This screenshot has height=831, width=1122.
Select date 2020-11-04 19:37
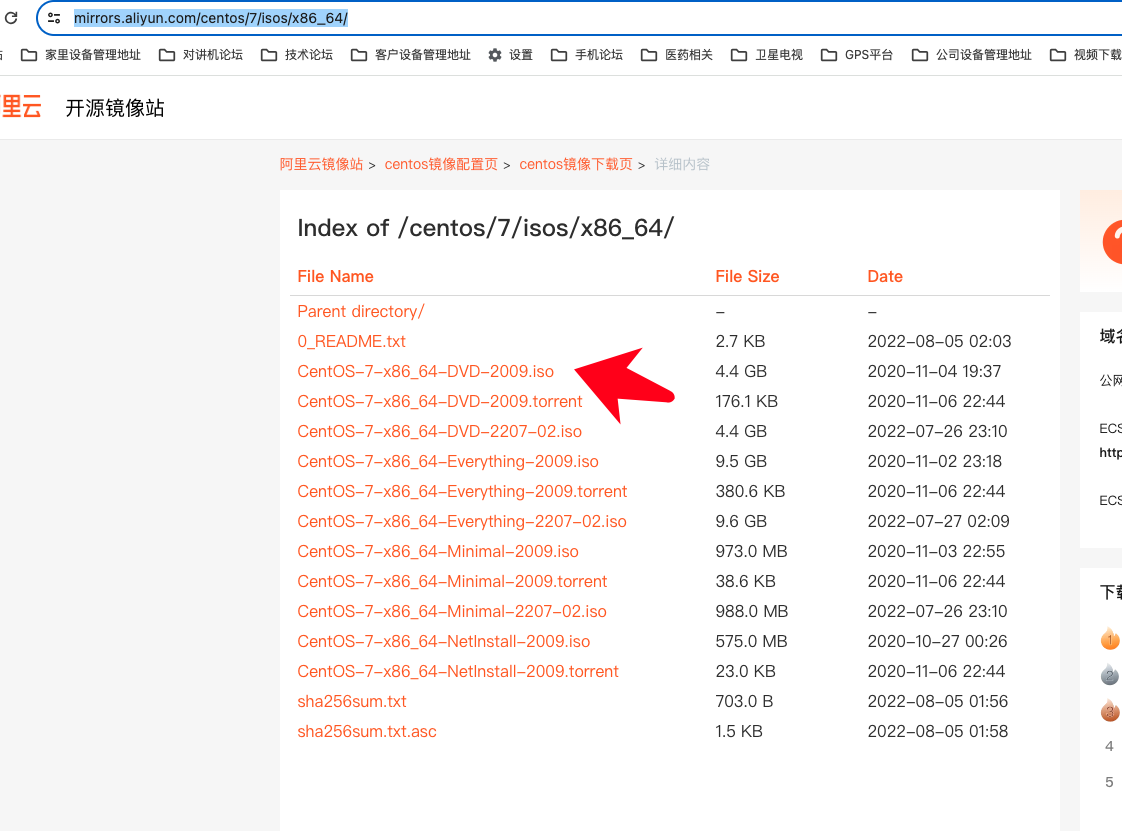point(935,371)
